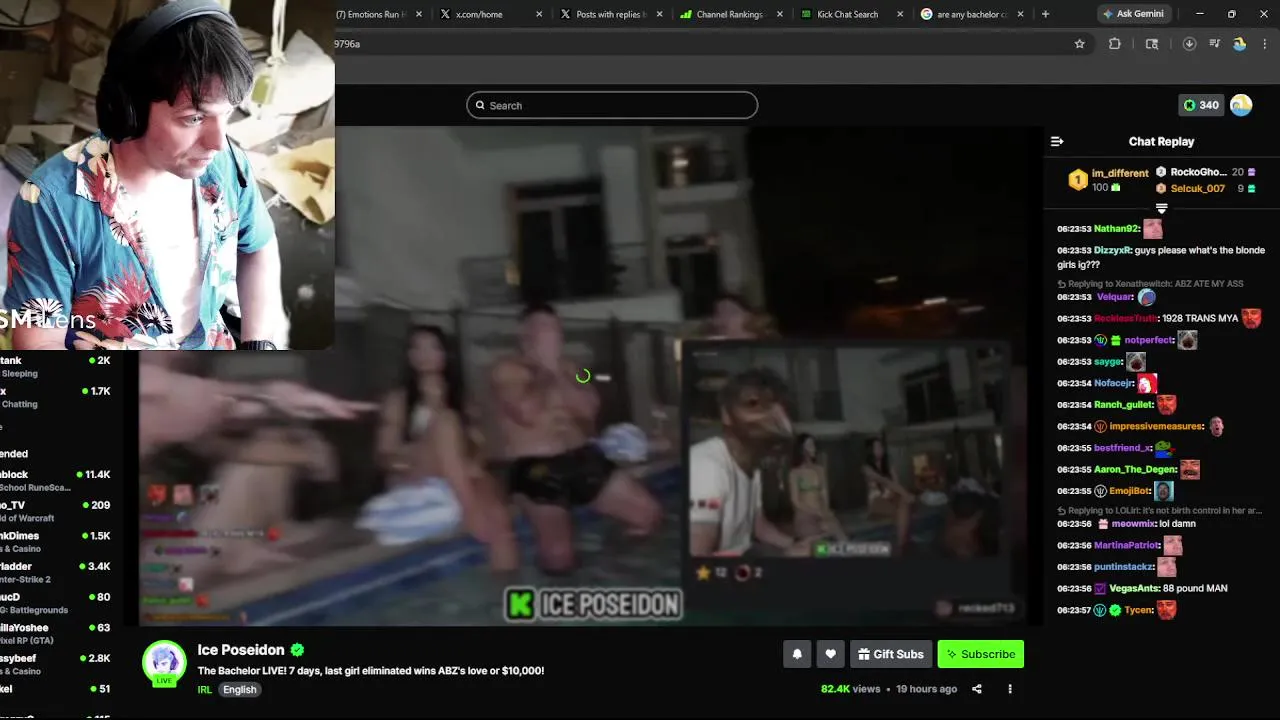Open sidebar channel with 1.7K viewers
The image size is (1280, 720).
pyautogui.click(x=56, y=397)
